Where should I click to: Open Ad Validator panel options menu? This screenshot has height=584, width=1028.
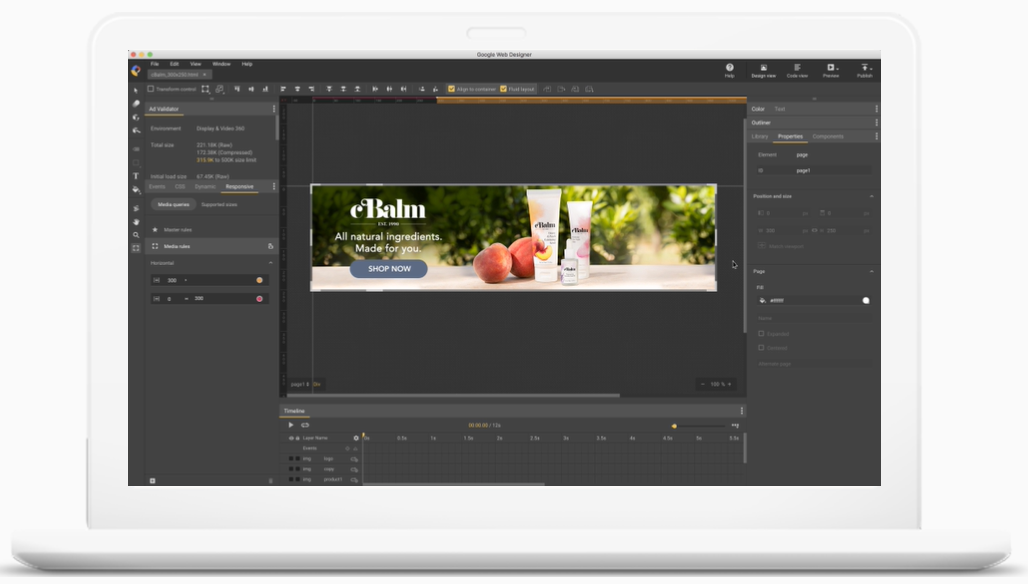[x=273, y=109]
